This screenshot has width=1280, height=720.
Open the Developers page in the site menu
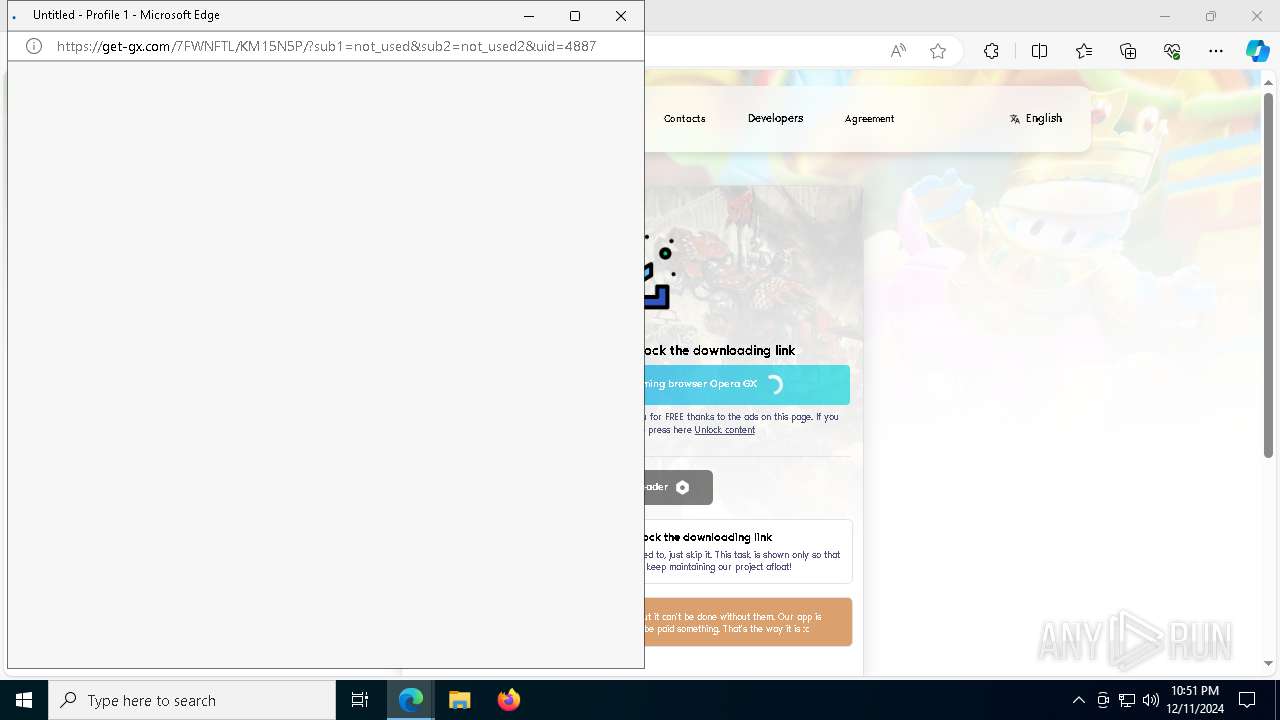point(775,118)
